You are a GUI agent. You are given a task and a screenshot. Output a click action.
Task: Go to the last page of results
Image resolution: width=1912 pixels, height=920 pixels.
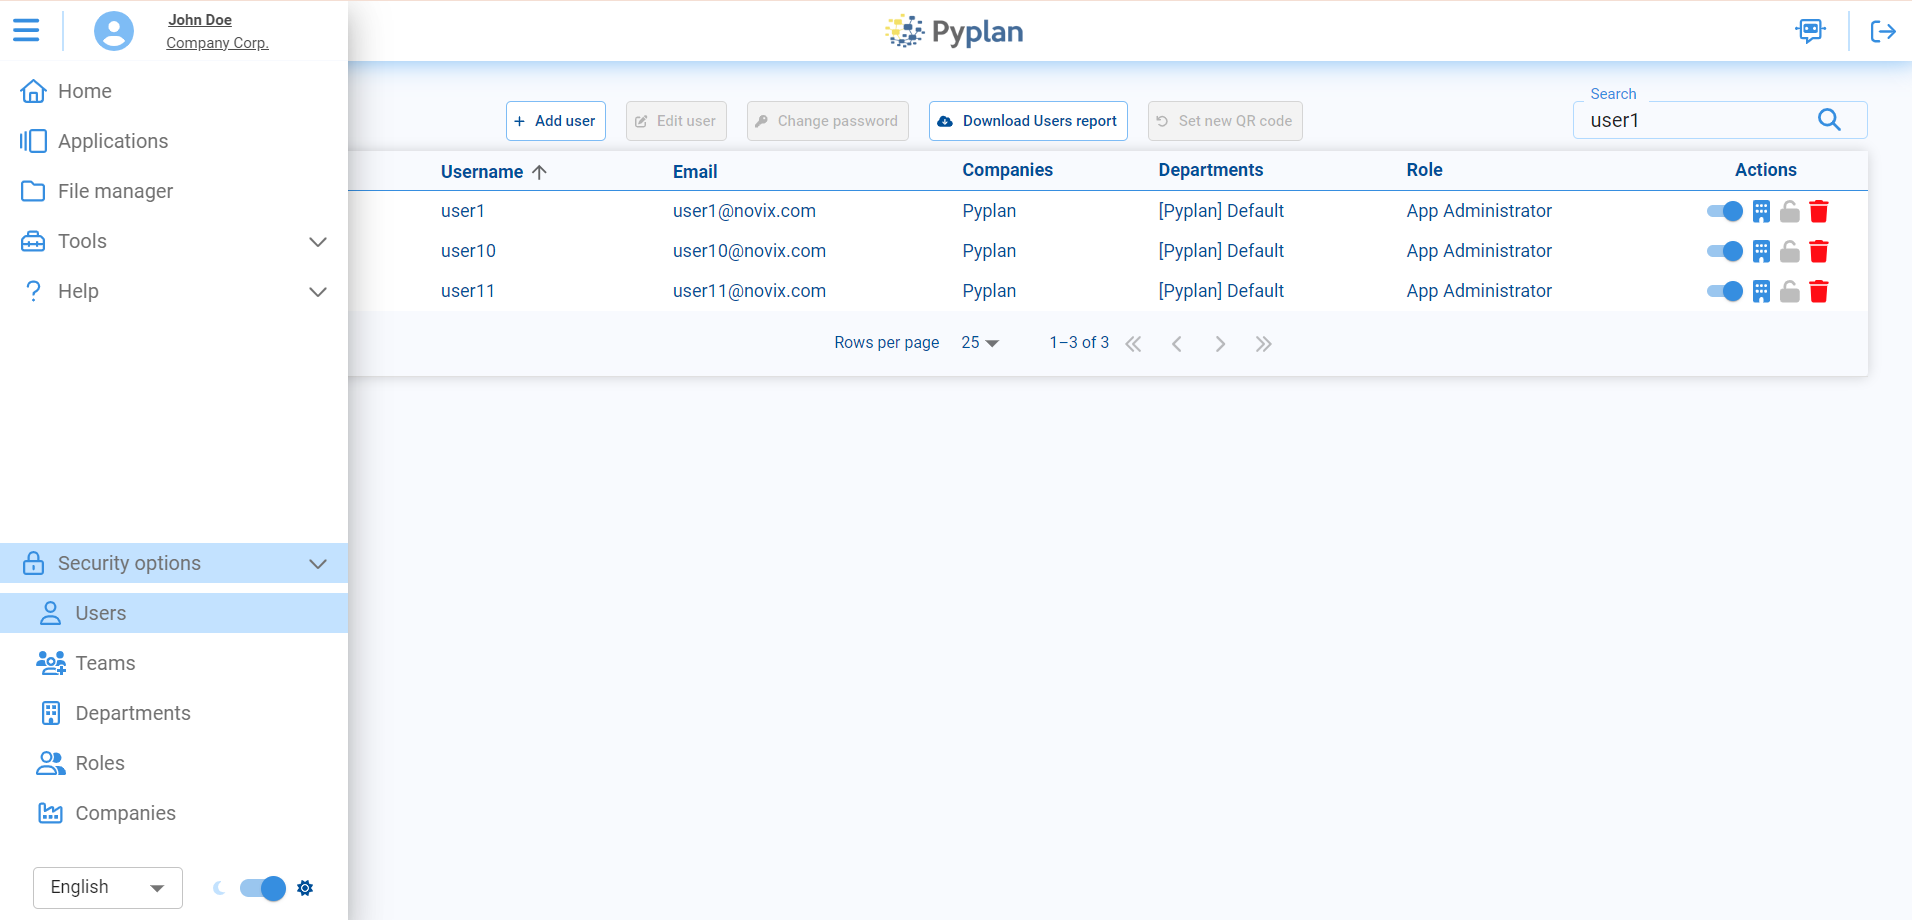pos(1264,344)
